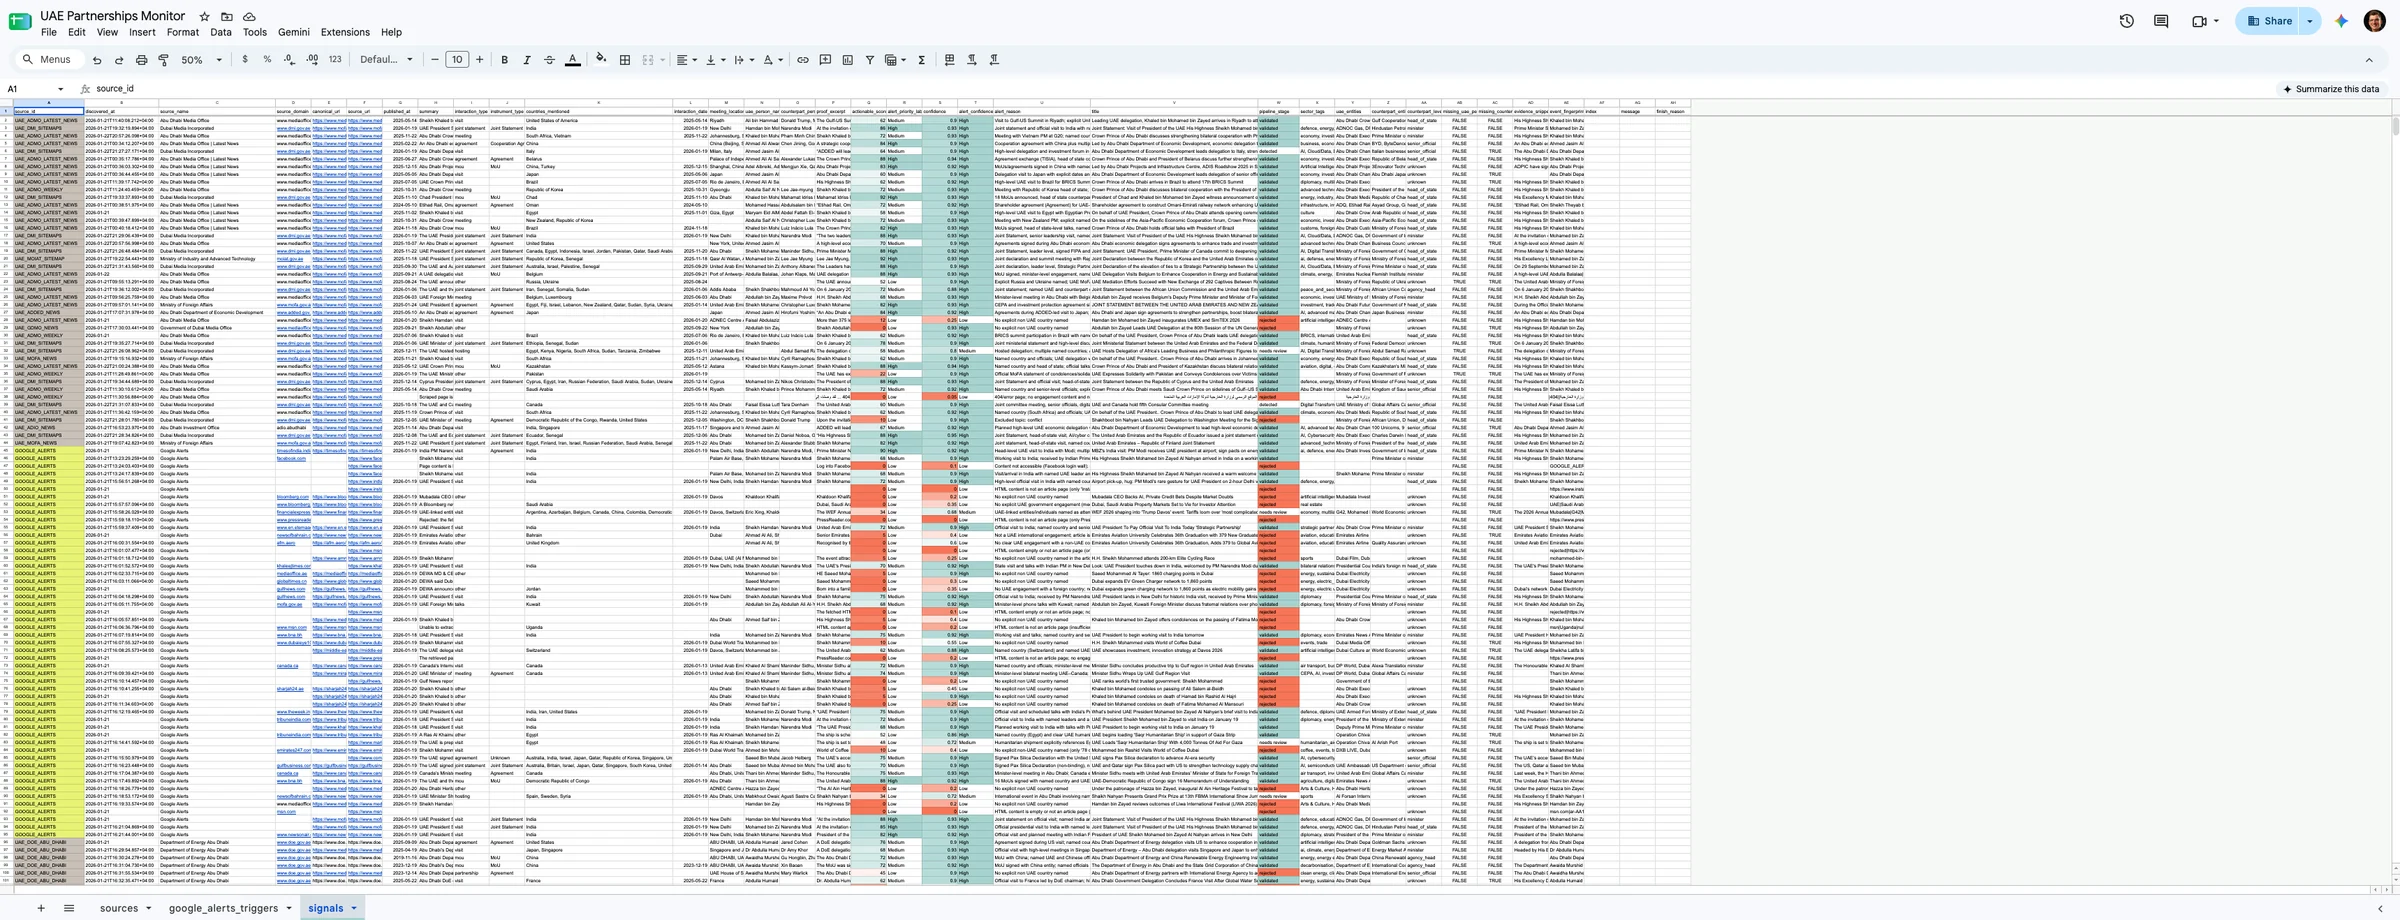Open the File menu

point(48,32)
